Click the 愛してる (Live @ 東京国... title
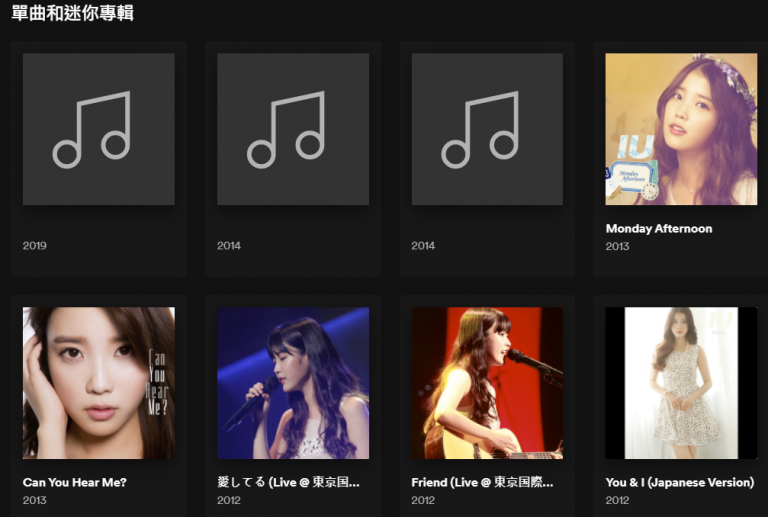 [x=288, y=482]
